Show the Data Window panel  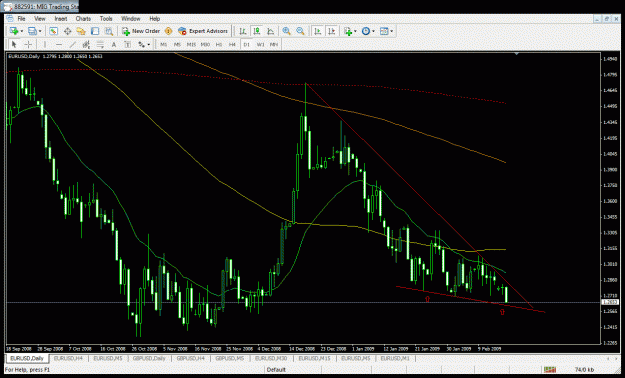tap(67, 31)
